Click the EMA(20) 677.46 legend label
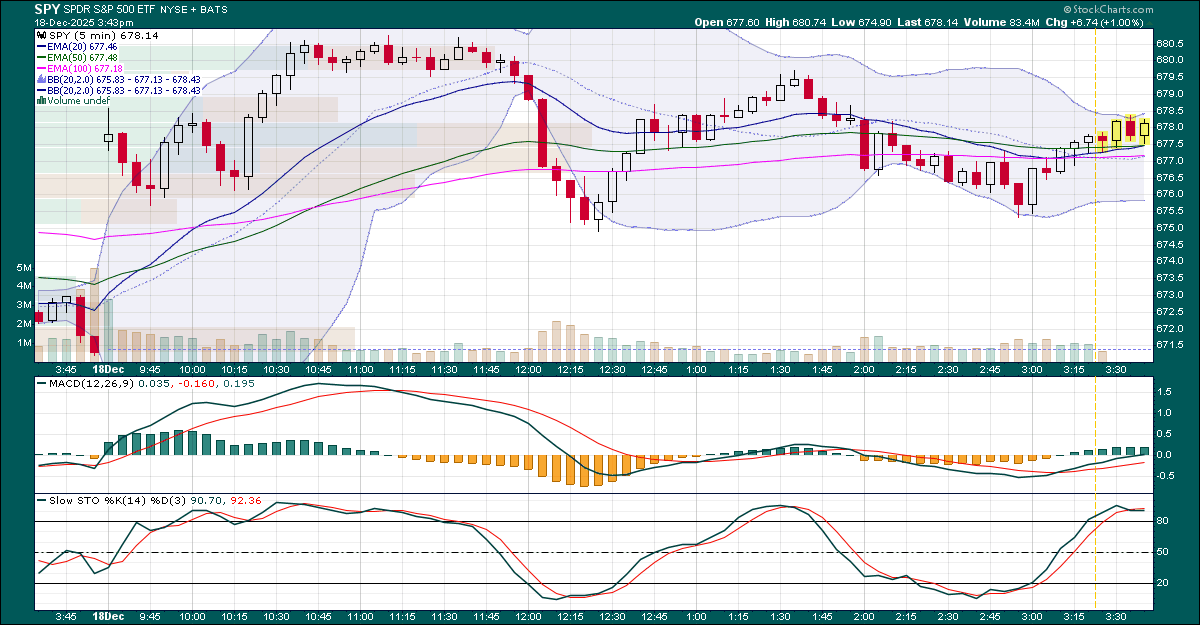 tap(82, 47)
